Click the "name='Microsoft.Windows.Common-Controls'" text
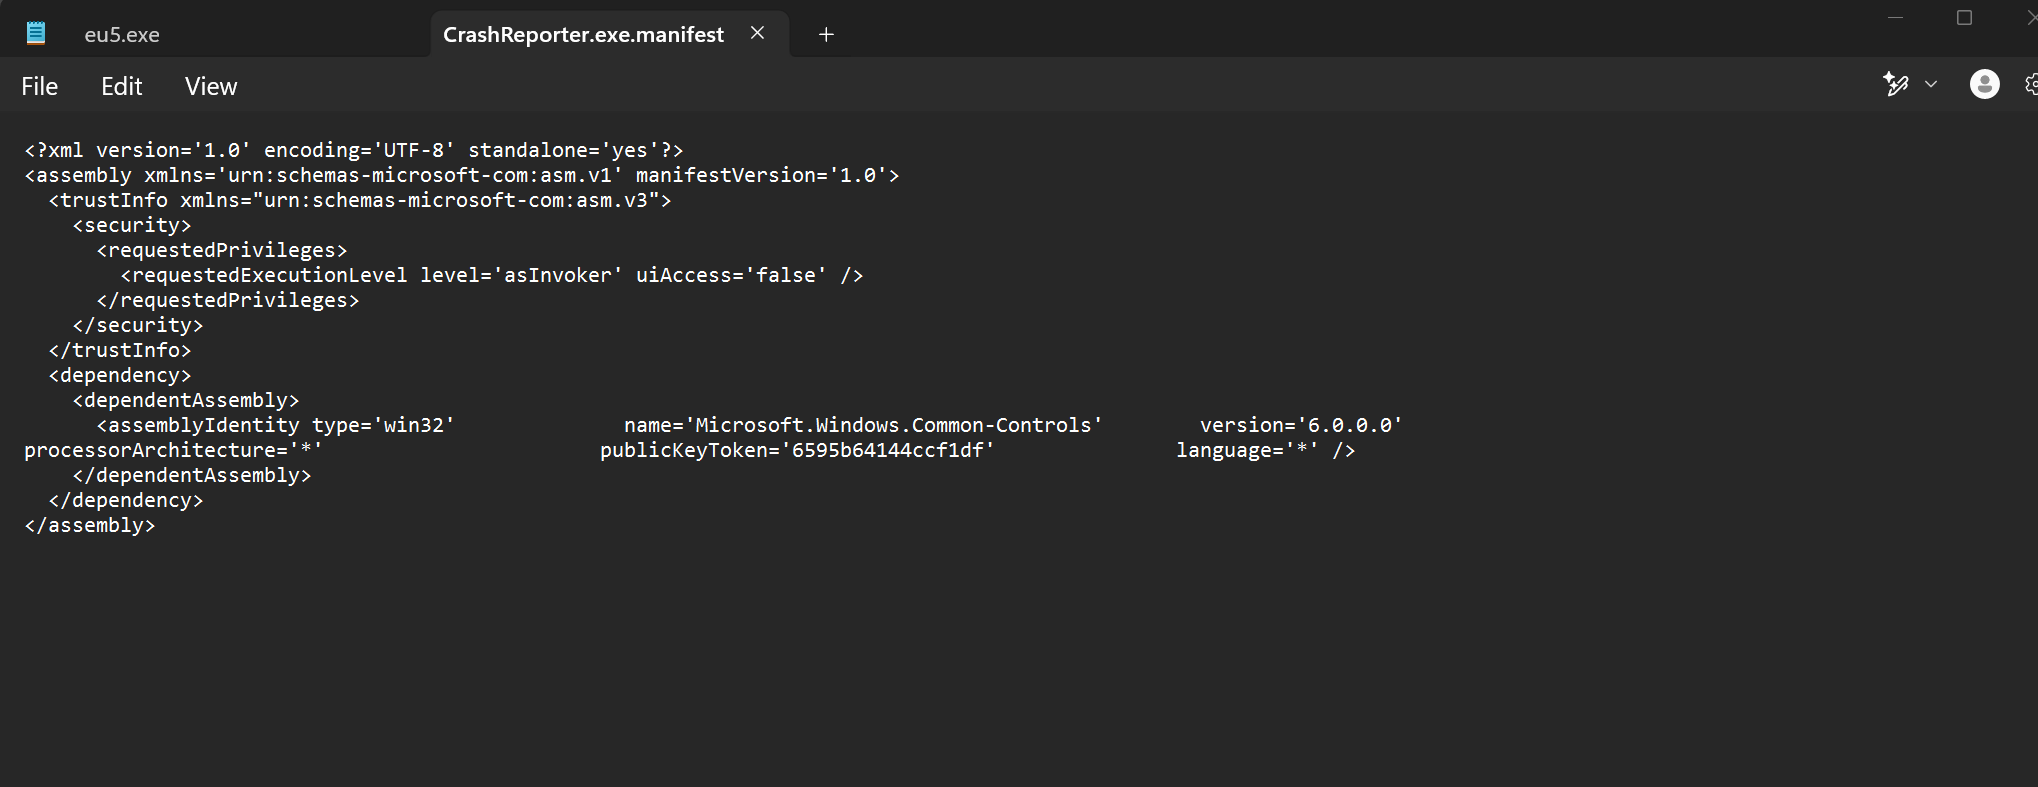2038x787 pixels. pyautogui.click(x=864, y=425)
